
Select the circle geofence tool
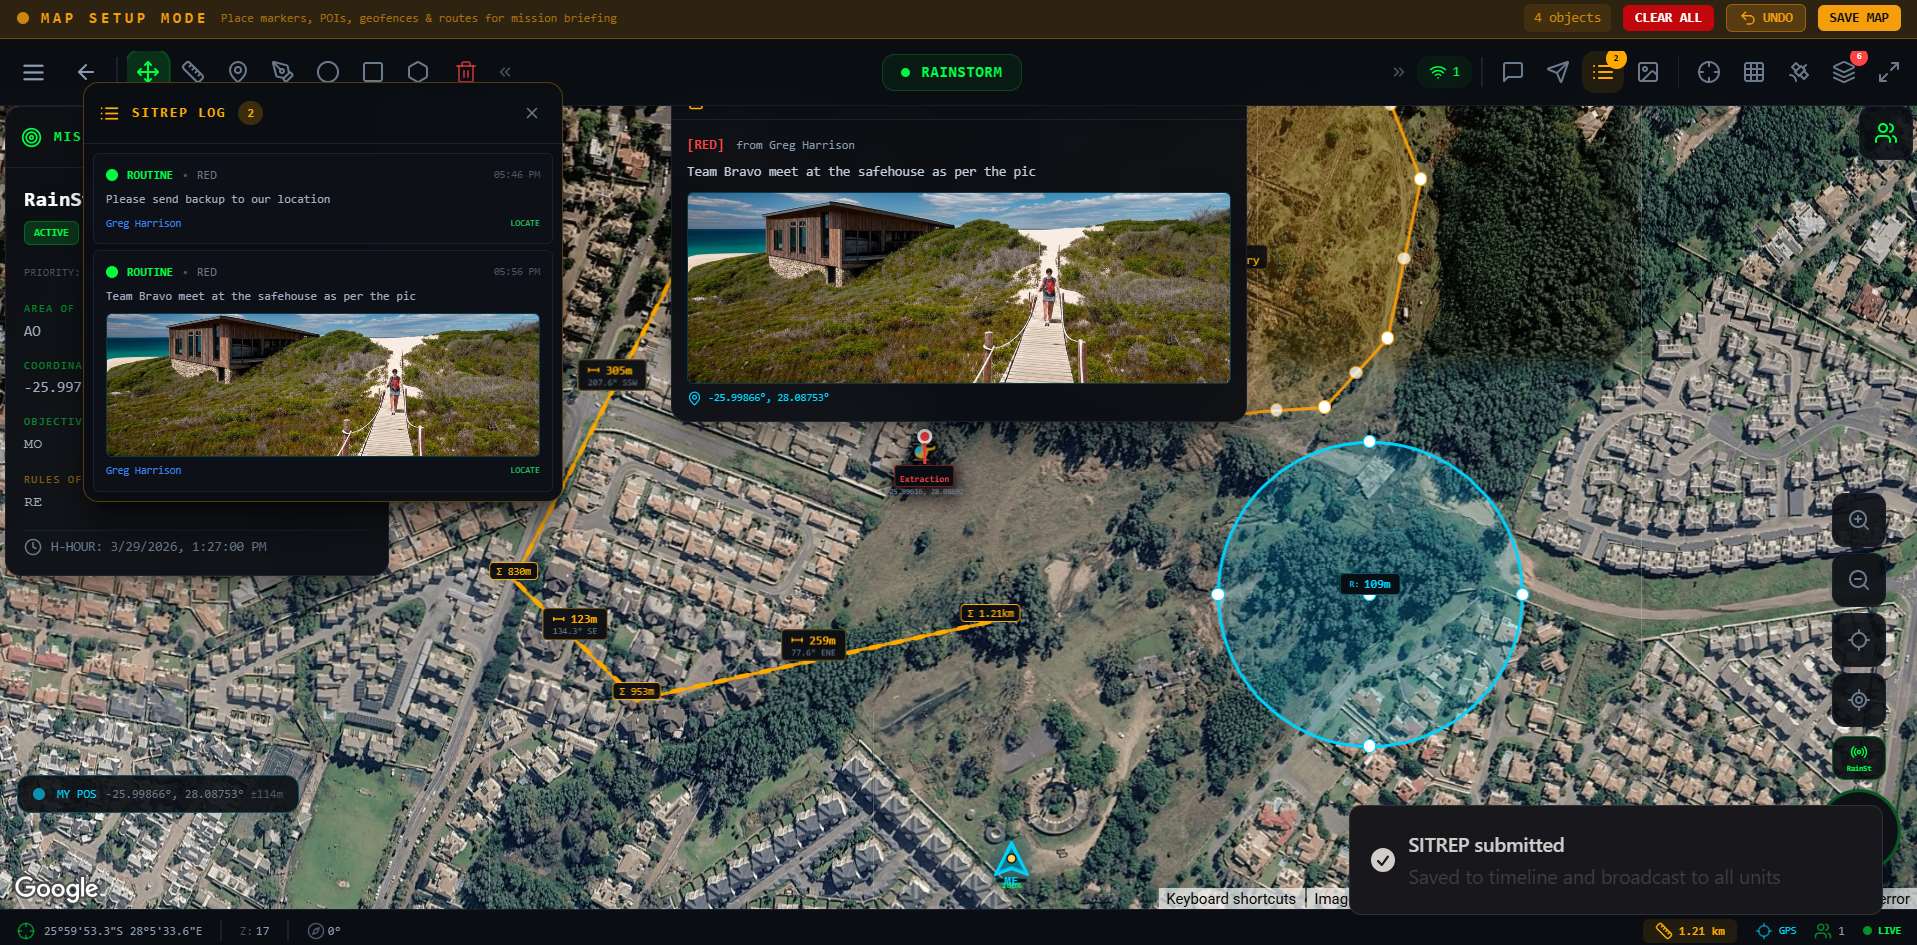328,72
